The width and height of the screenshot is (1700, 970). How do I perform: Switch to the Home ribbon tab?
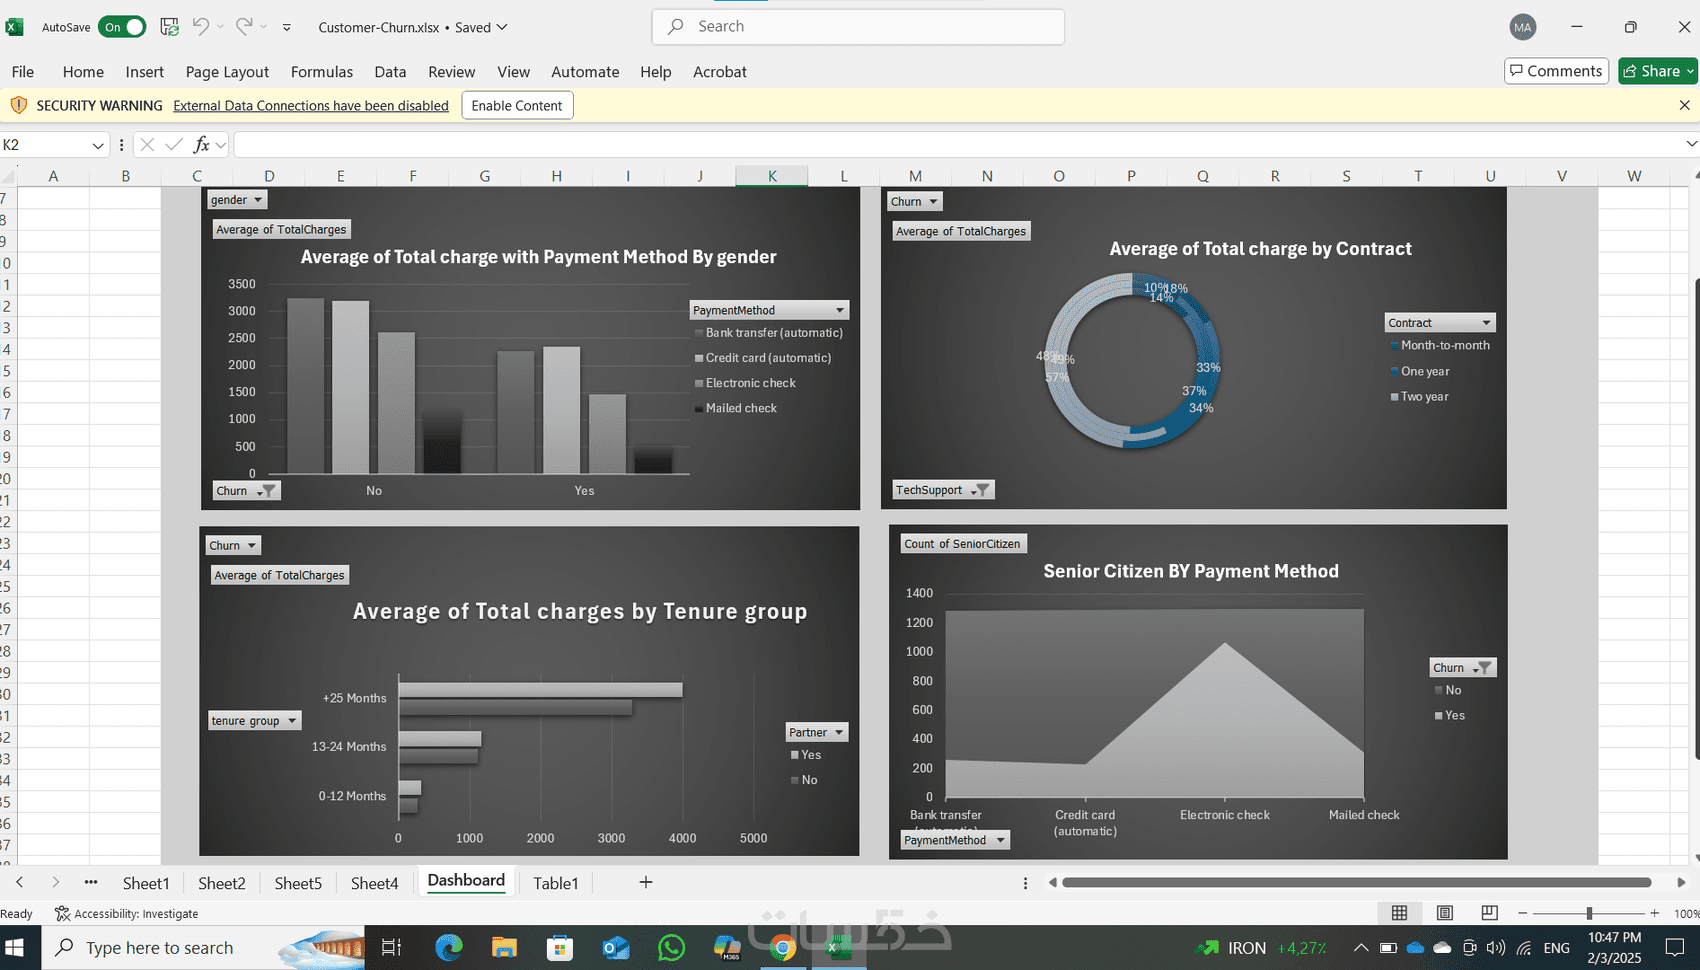click(83, 72)
